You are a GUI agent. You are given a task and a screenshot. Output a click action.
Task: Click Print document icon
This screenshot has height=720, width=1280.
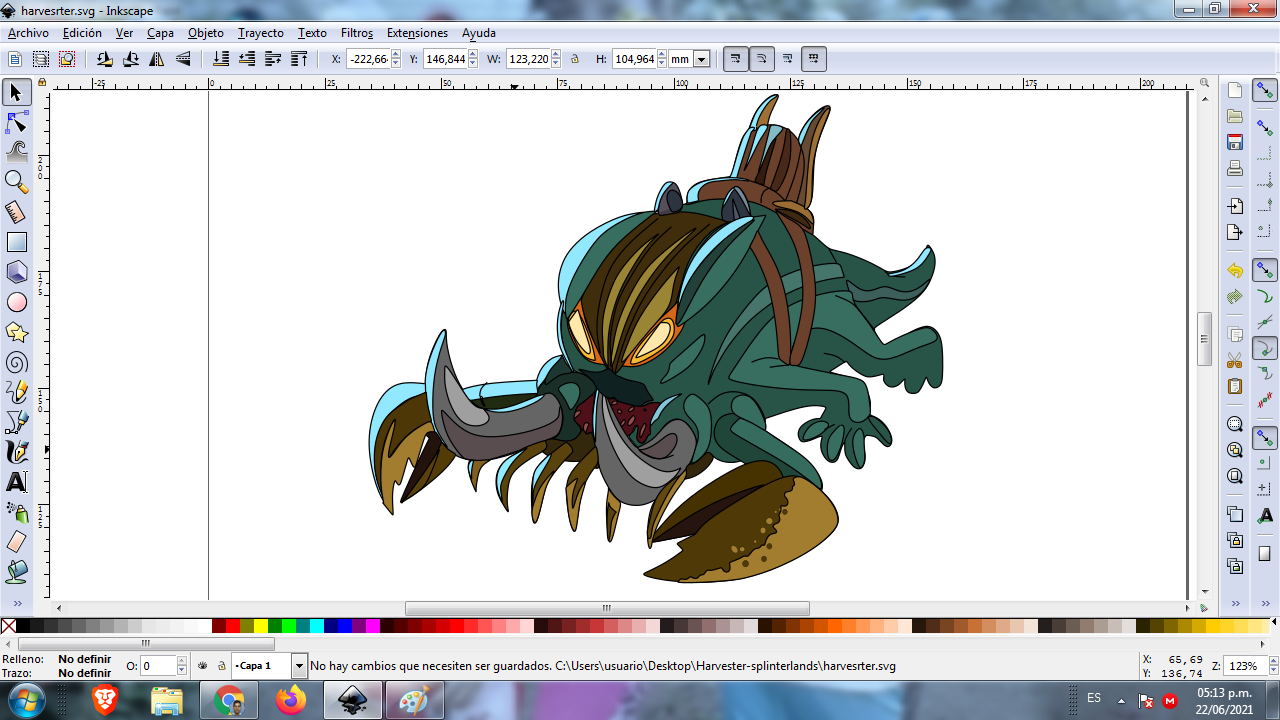(1235, 168)
